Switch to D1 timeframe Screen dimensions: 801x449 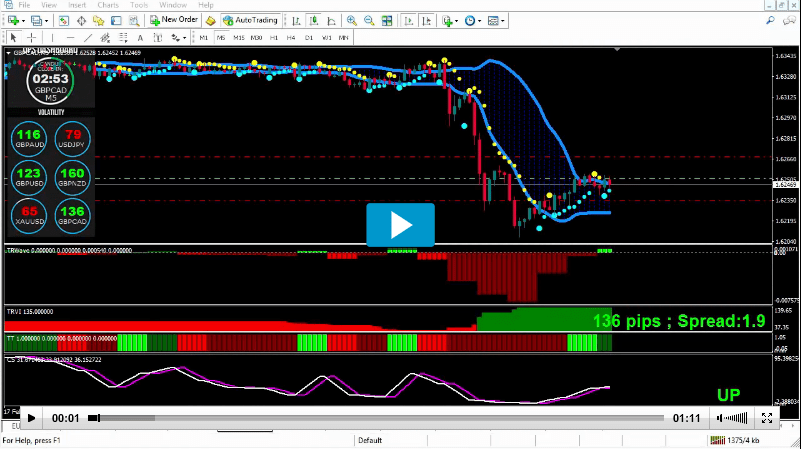click(309, 37)
